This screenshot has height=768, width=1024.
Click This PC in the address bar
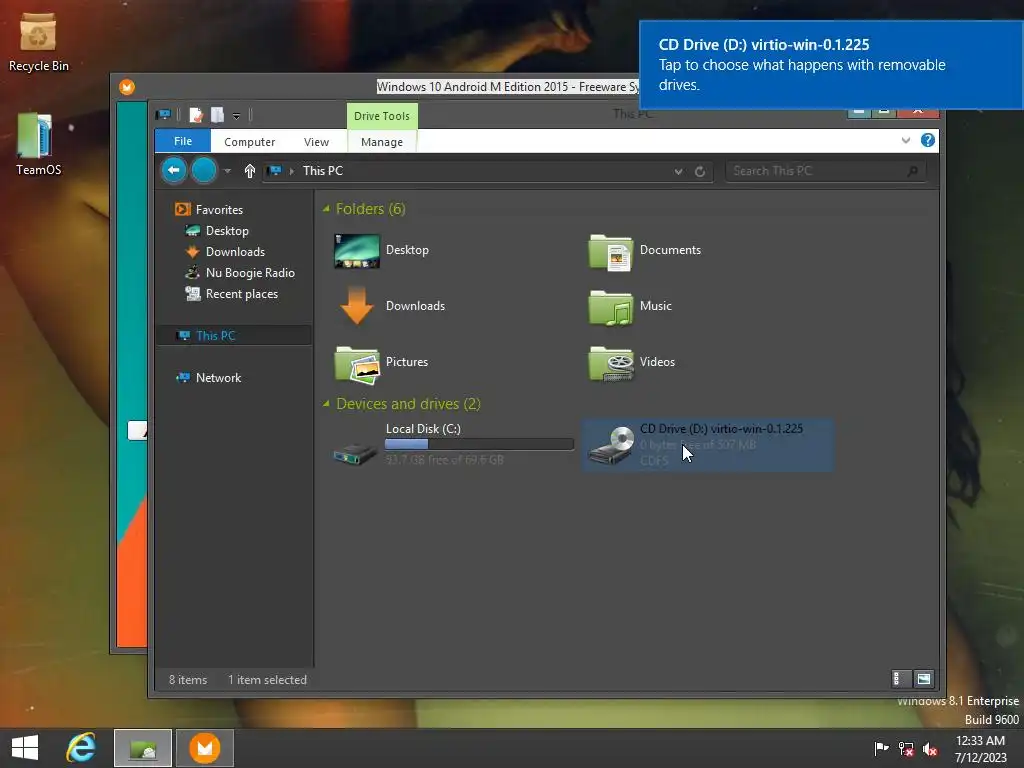323,170
